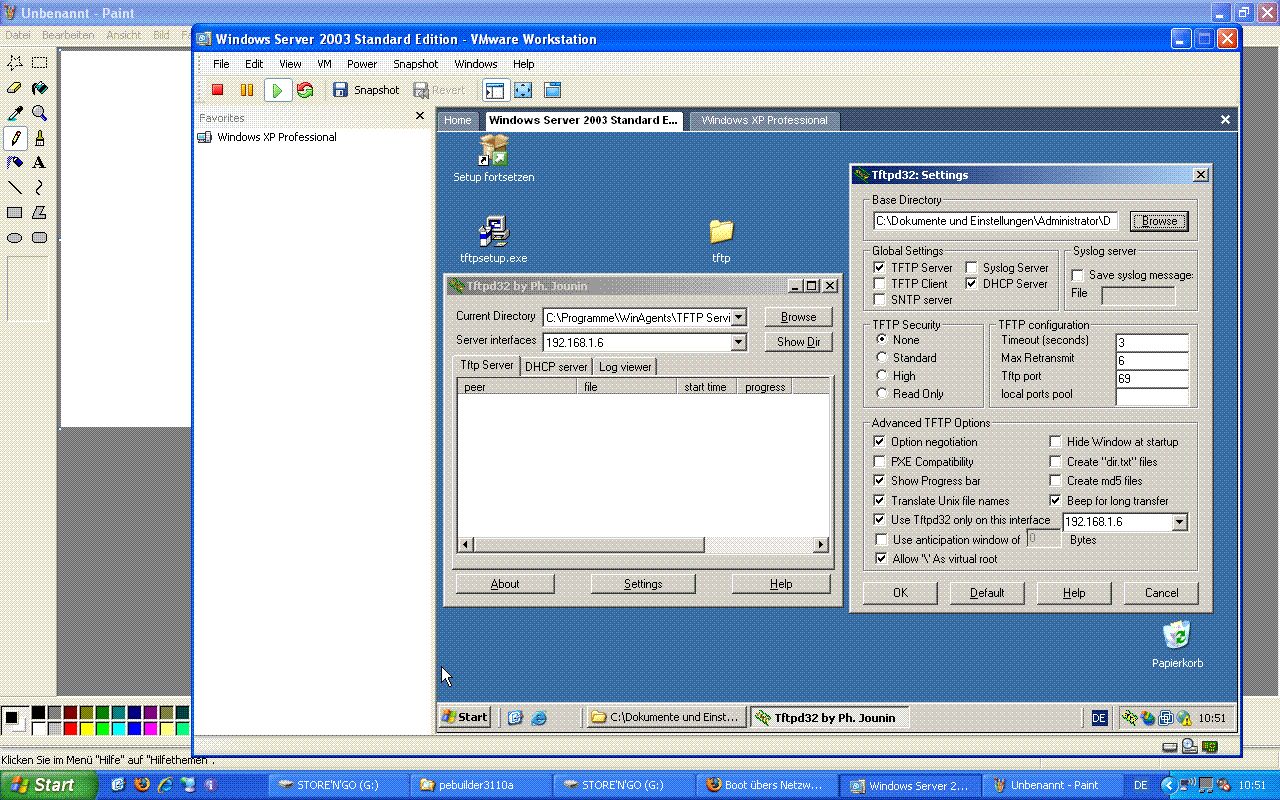The image size is (1280, 800).
Task: Toggle the TFTP Server checkbox
Action: (x=879, y=268)
